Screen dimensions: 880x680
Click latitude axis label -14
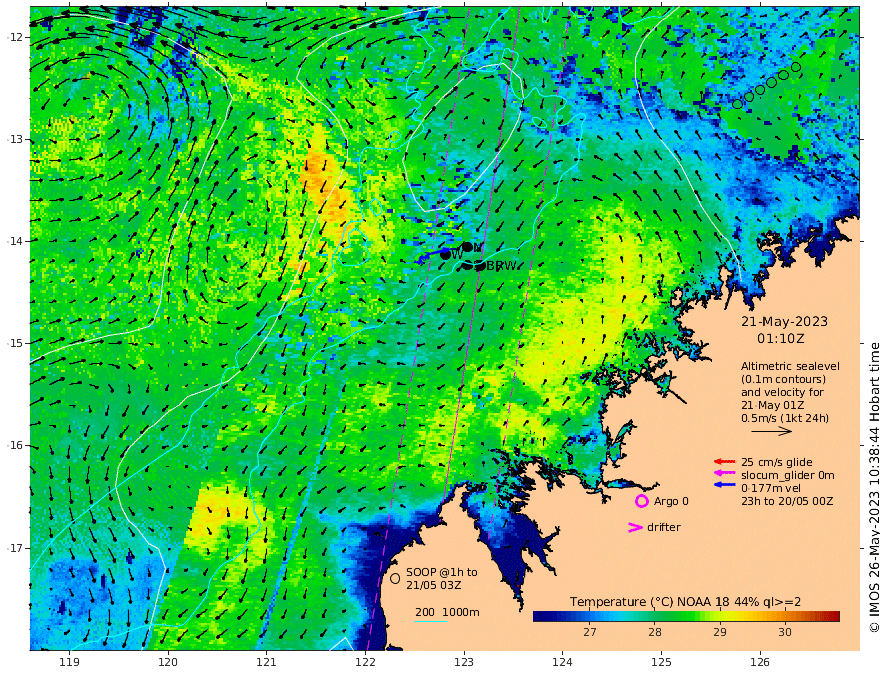[16, 241]
